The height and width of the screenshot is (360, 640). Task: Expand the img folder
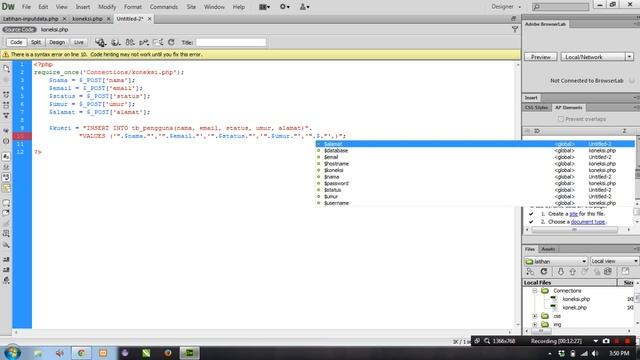[535, 324]
